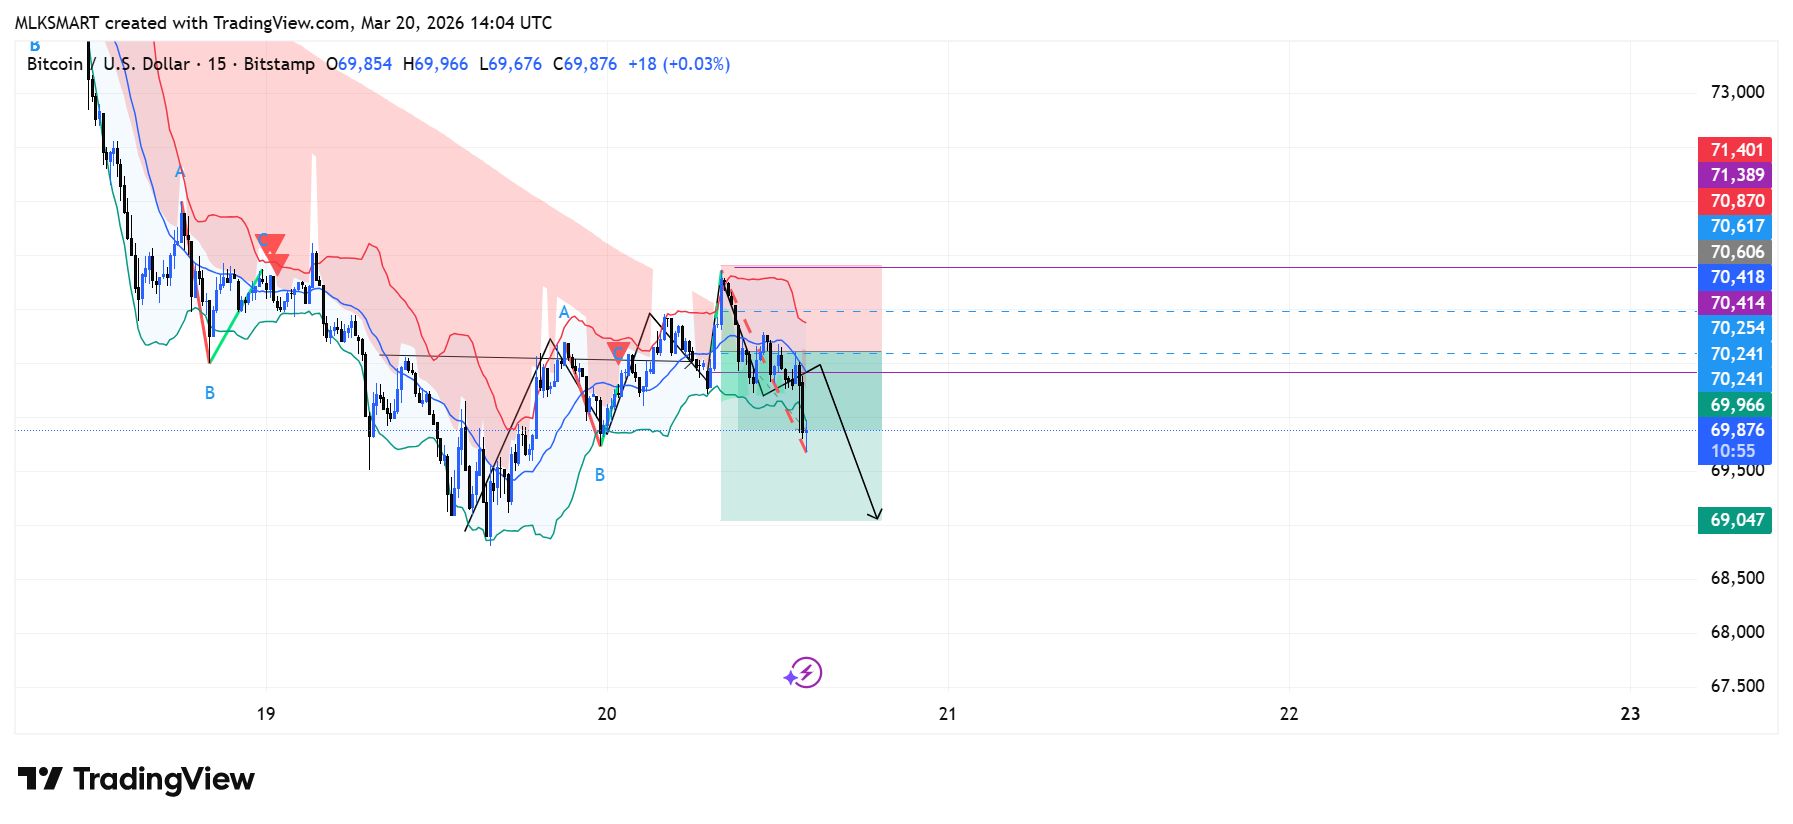1793x824 pixels.
Task: Click the Bitstamp exchange name in header
Action: (279, 64)
